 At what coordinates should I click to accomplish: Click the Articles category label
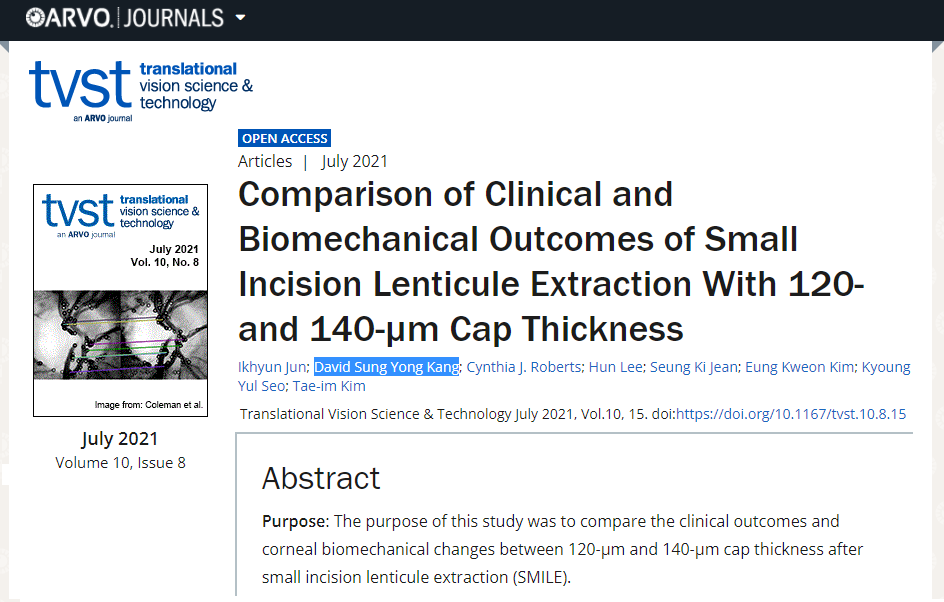pyautogui.click(x=265, y=161)
